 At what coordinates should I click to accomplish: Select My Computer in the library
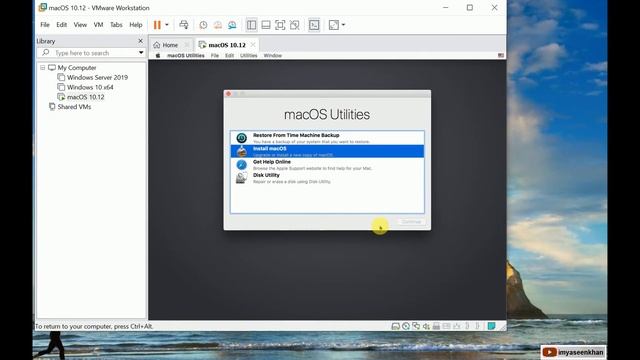click(77, 67)
